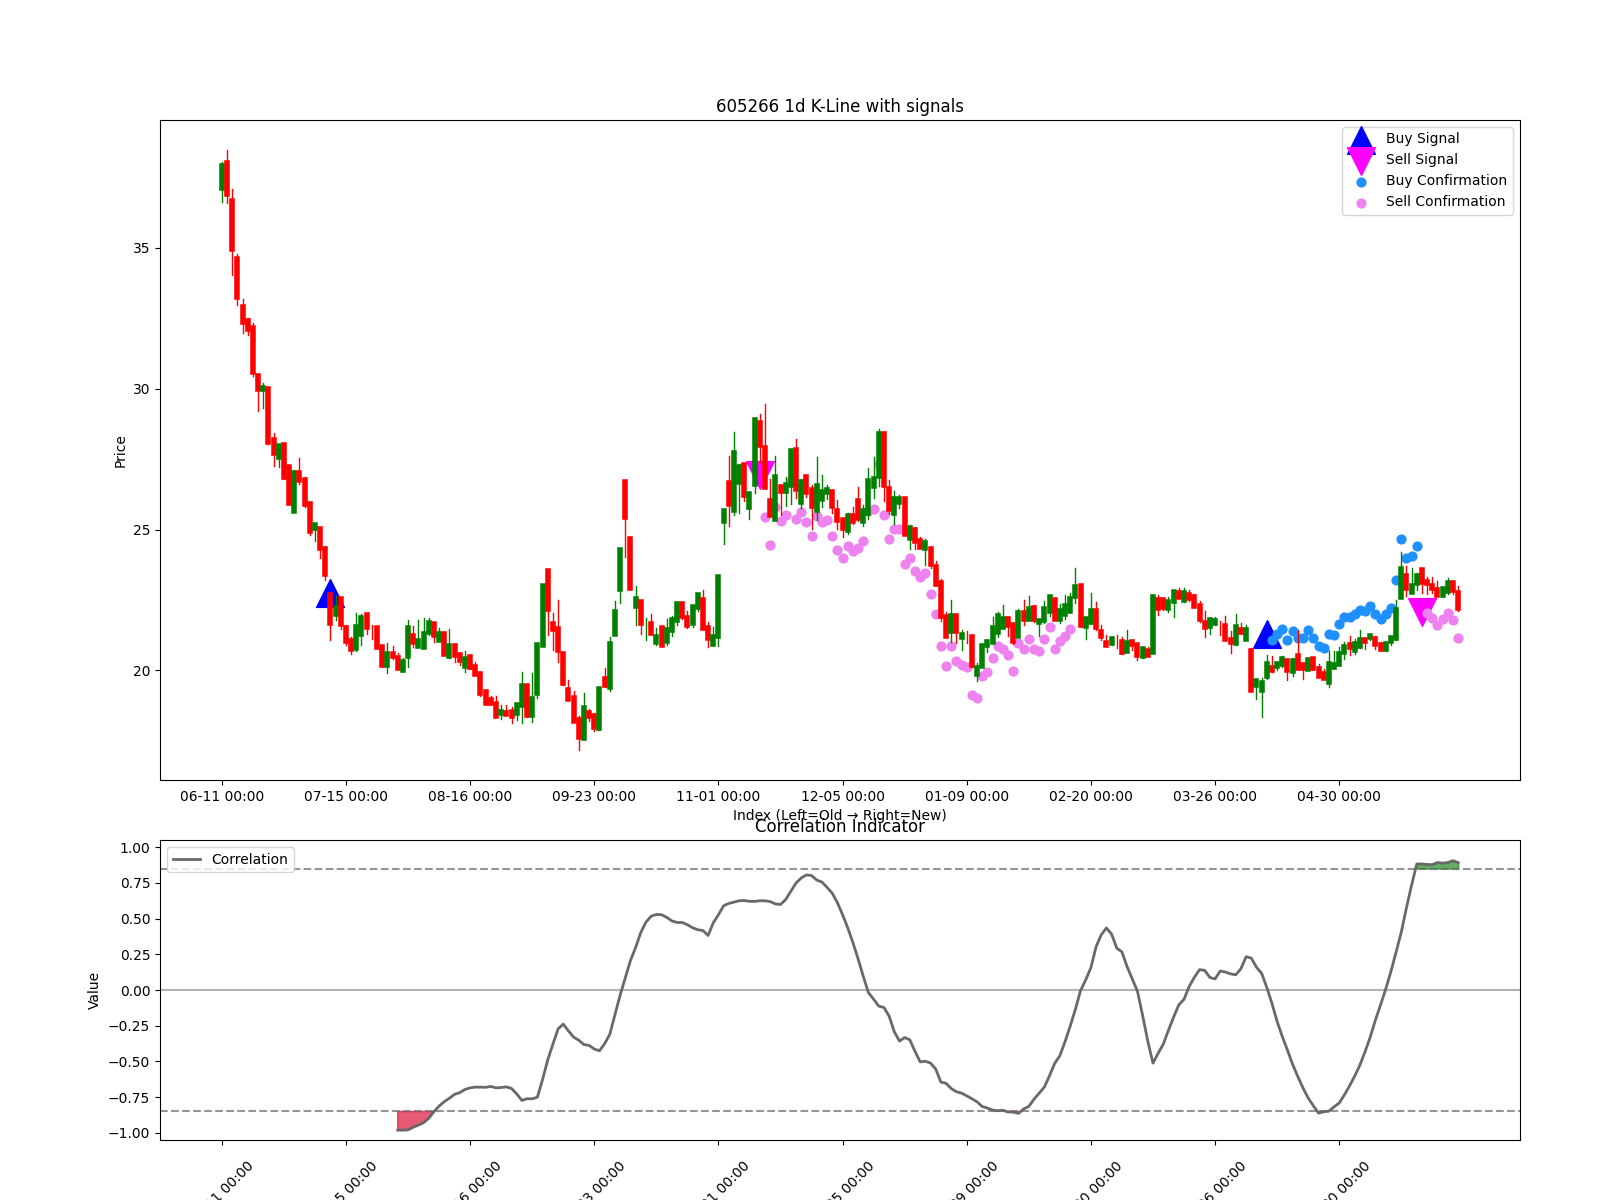Click the correlation axis label 0.00

point(134,990)
